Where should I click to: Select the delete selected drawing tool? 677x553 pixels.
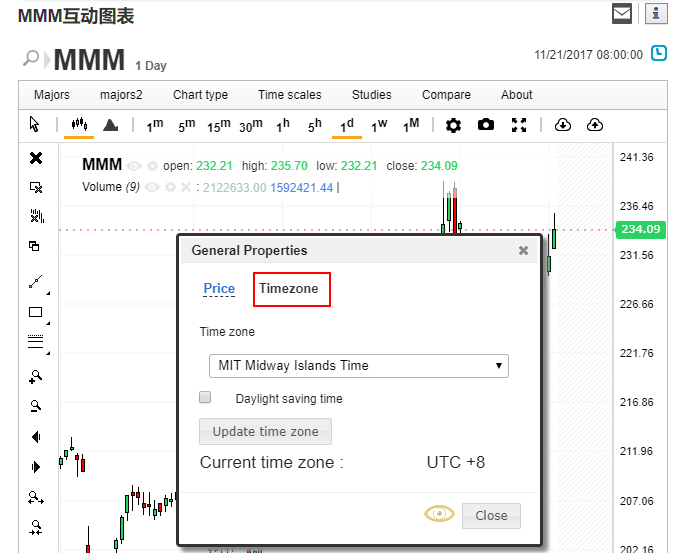click(36, 187)
